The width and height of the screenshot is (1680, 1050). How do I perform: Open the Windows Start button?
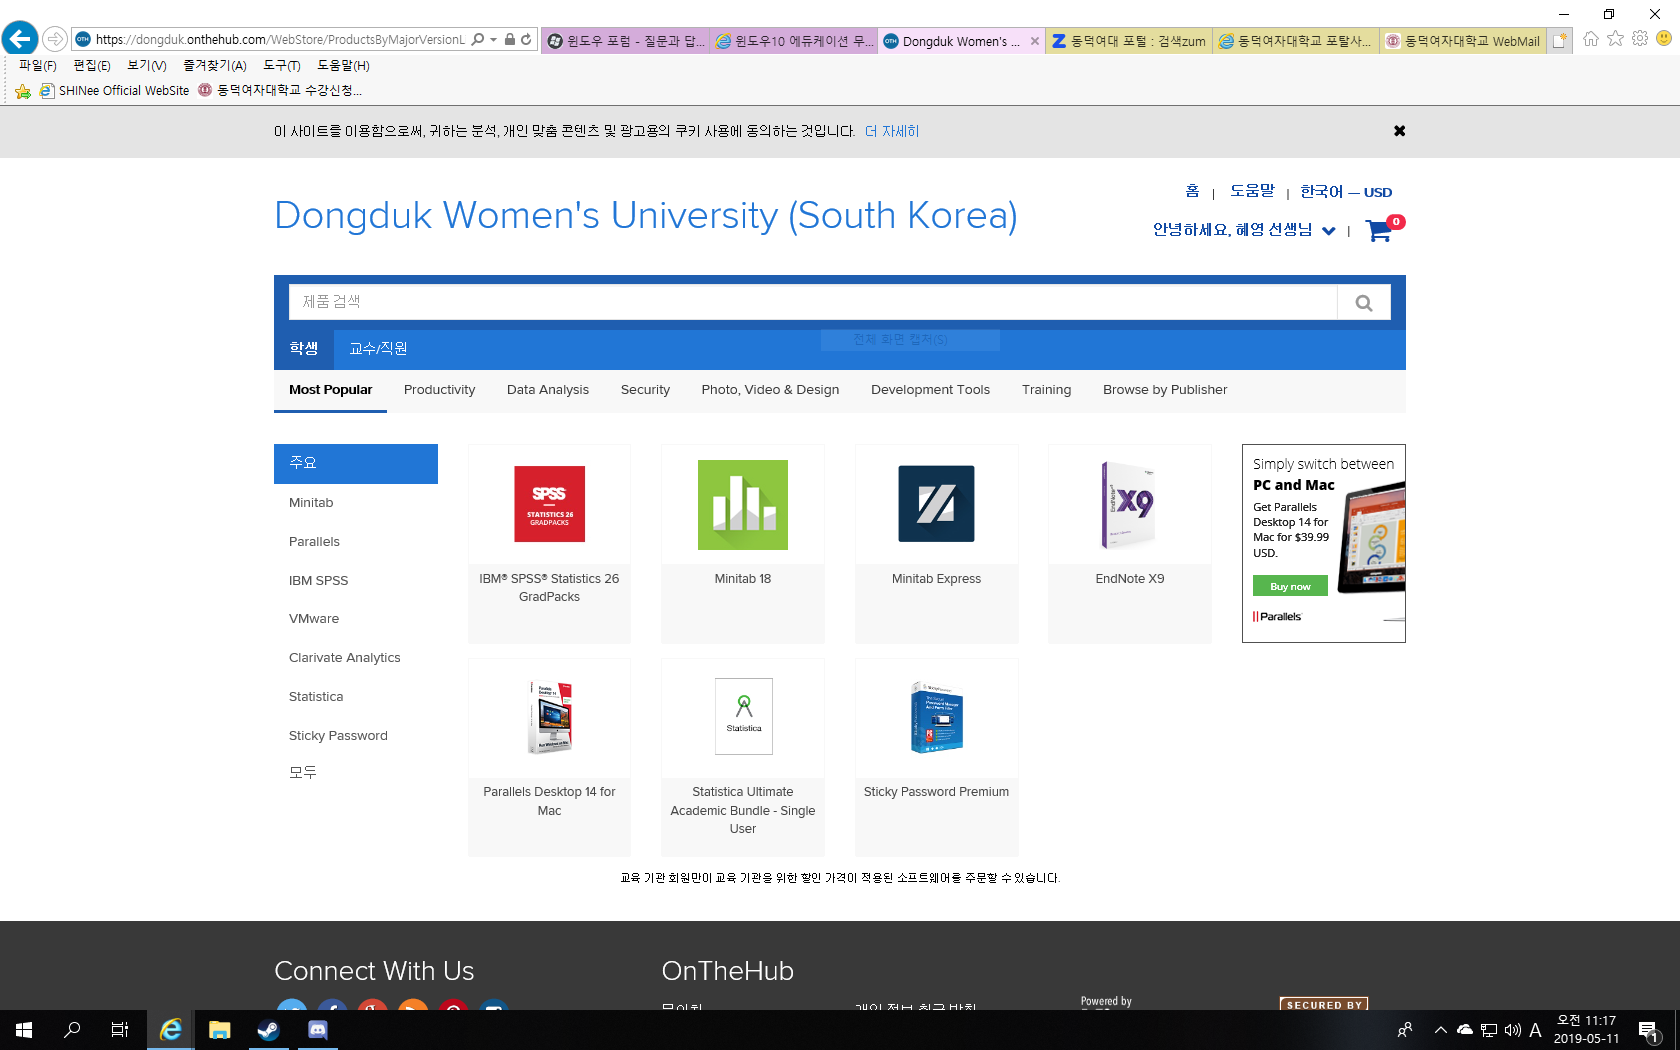(24, 1030)
